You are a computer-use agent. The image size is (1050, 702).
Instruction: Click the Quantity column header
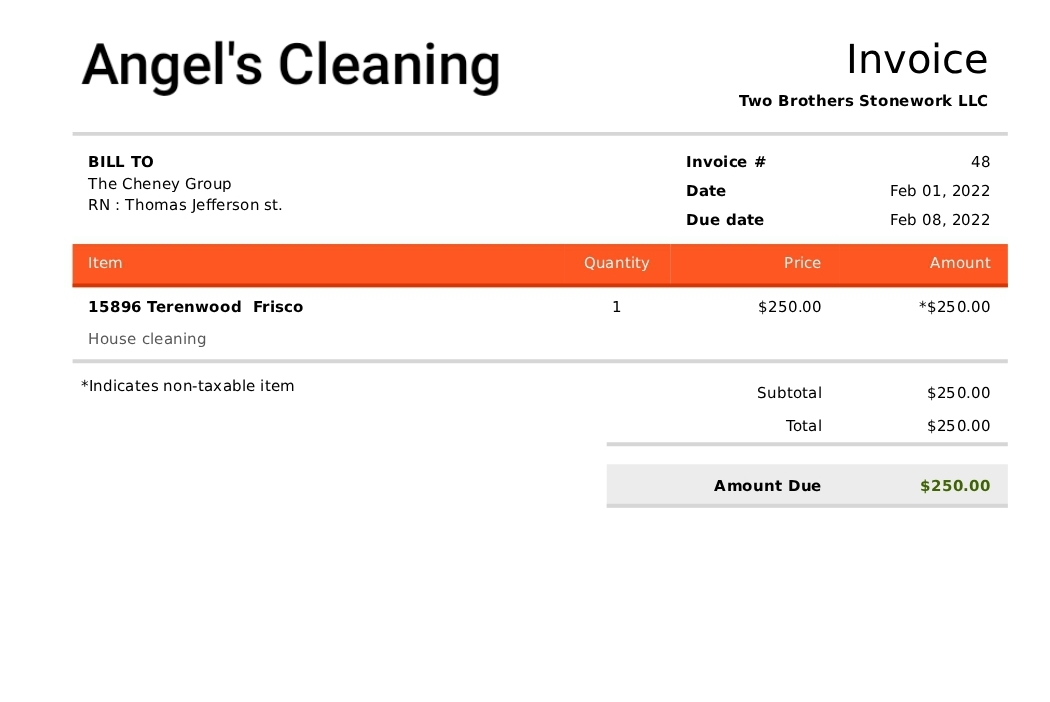point(617,263)
